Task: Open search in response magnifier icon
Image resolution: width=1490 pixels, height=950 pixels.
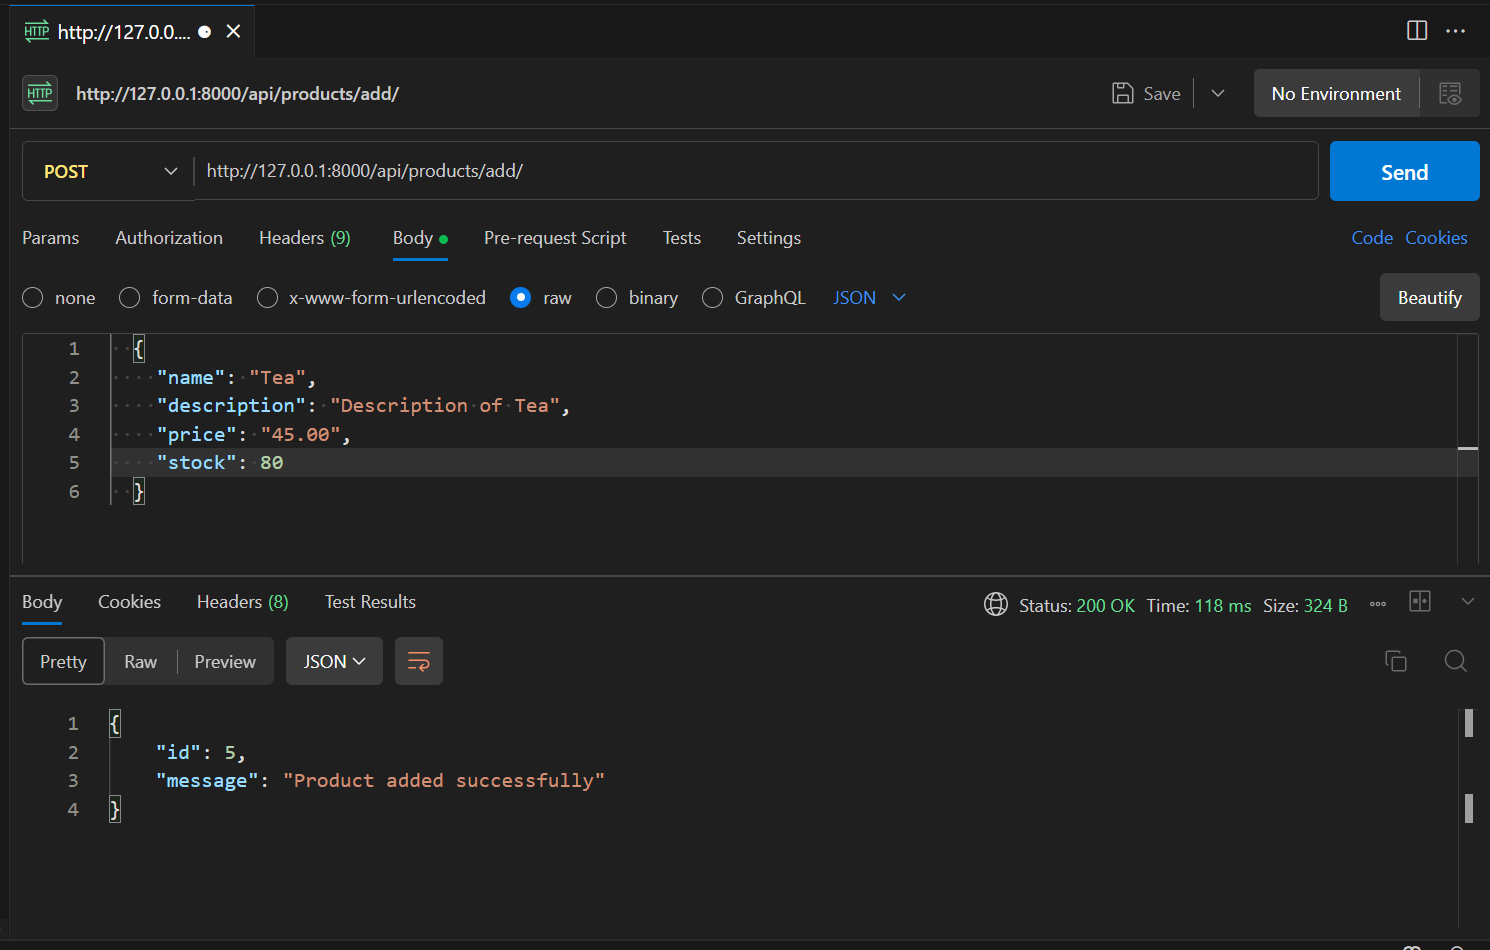Action: 1456,661
